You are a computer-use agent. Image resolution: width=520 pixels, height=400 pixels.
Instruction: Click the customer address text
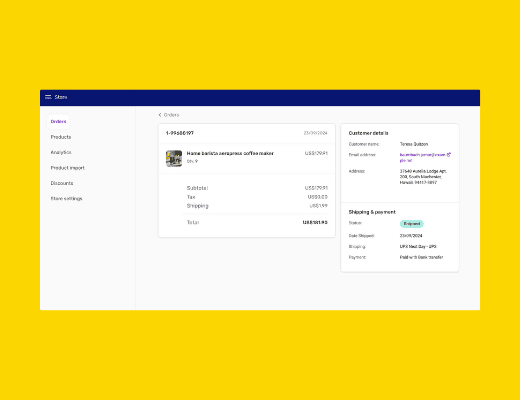coord(423,177)
